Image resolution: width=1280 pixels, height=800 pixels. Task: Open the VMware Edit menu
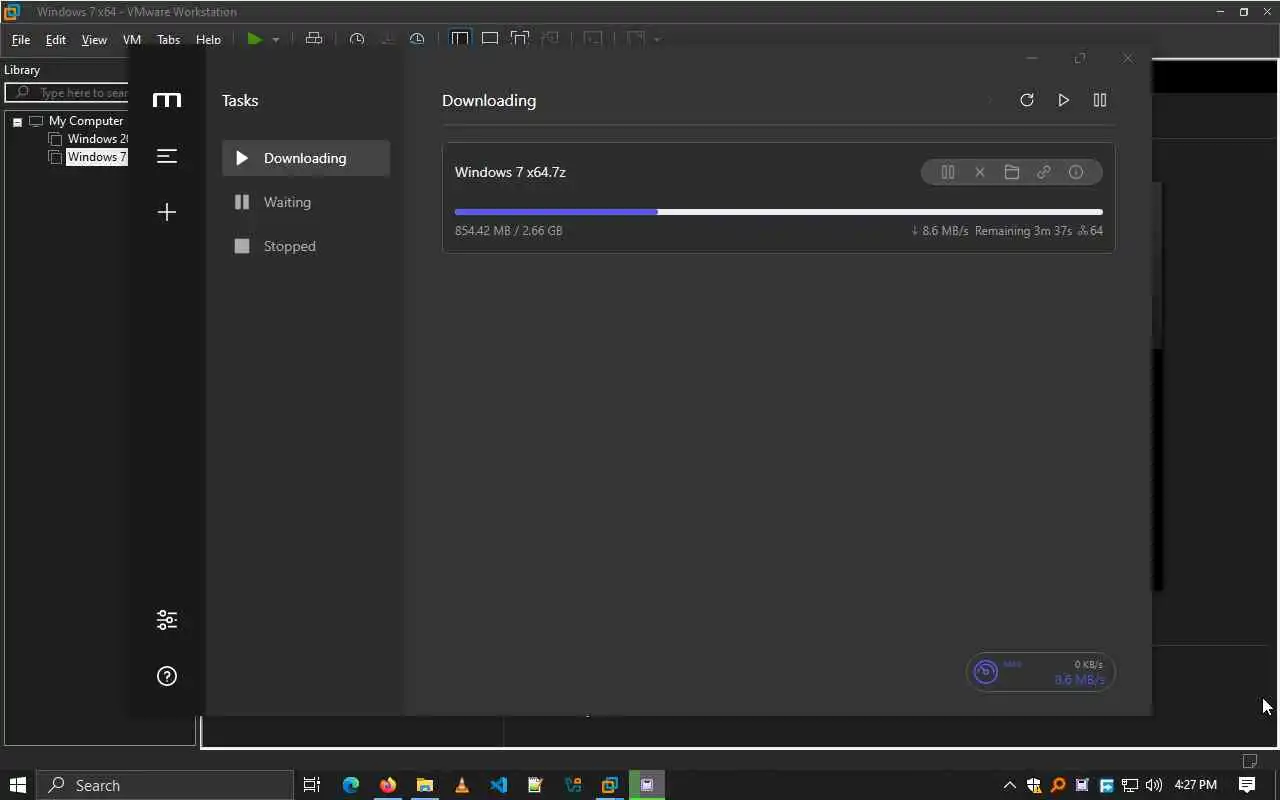coord(56,40)
